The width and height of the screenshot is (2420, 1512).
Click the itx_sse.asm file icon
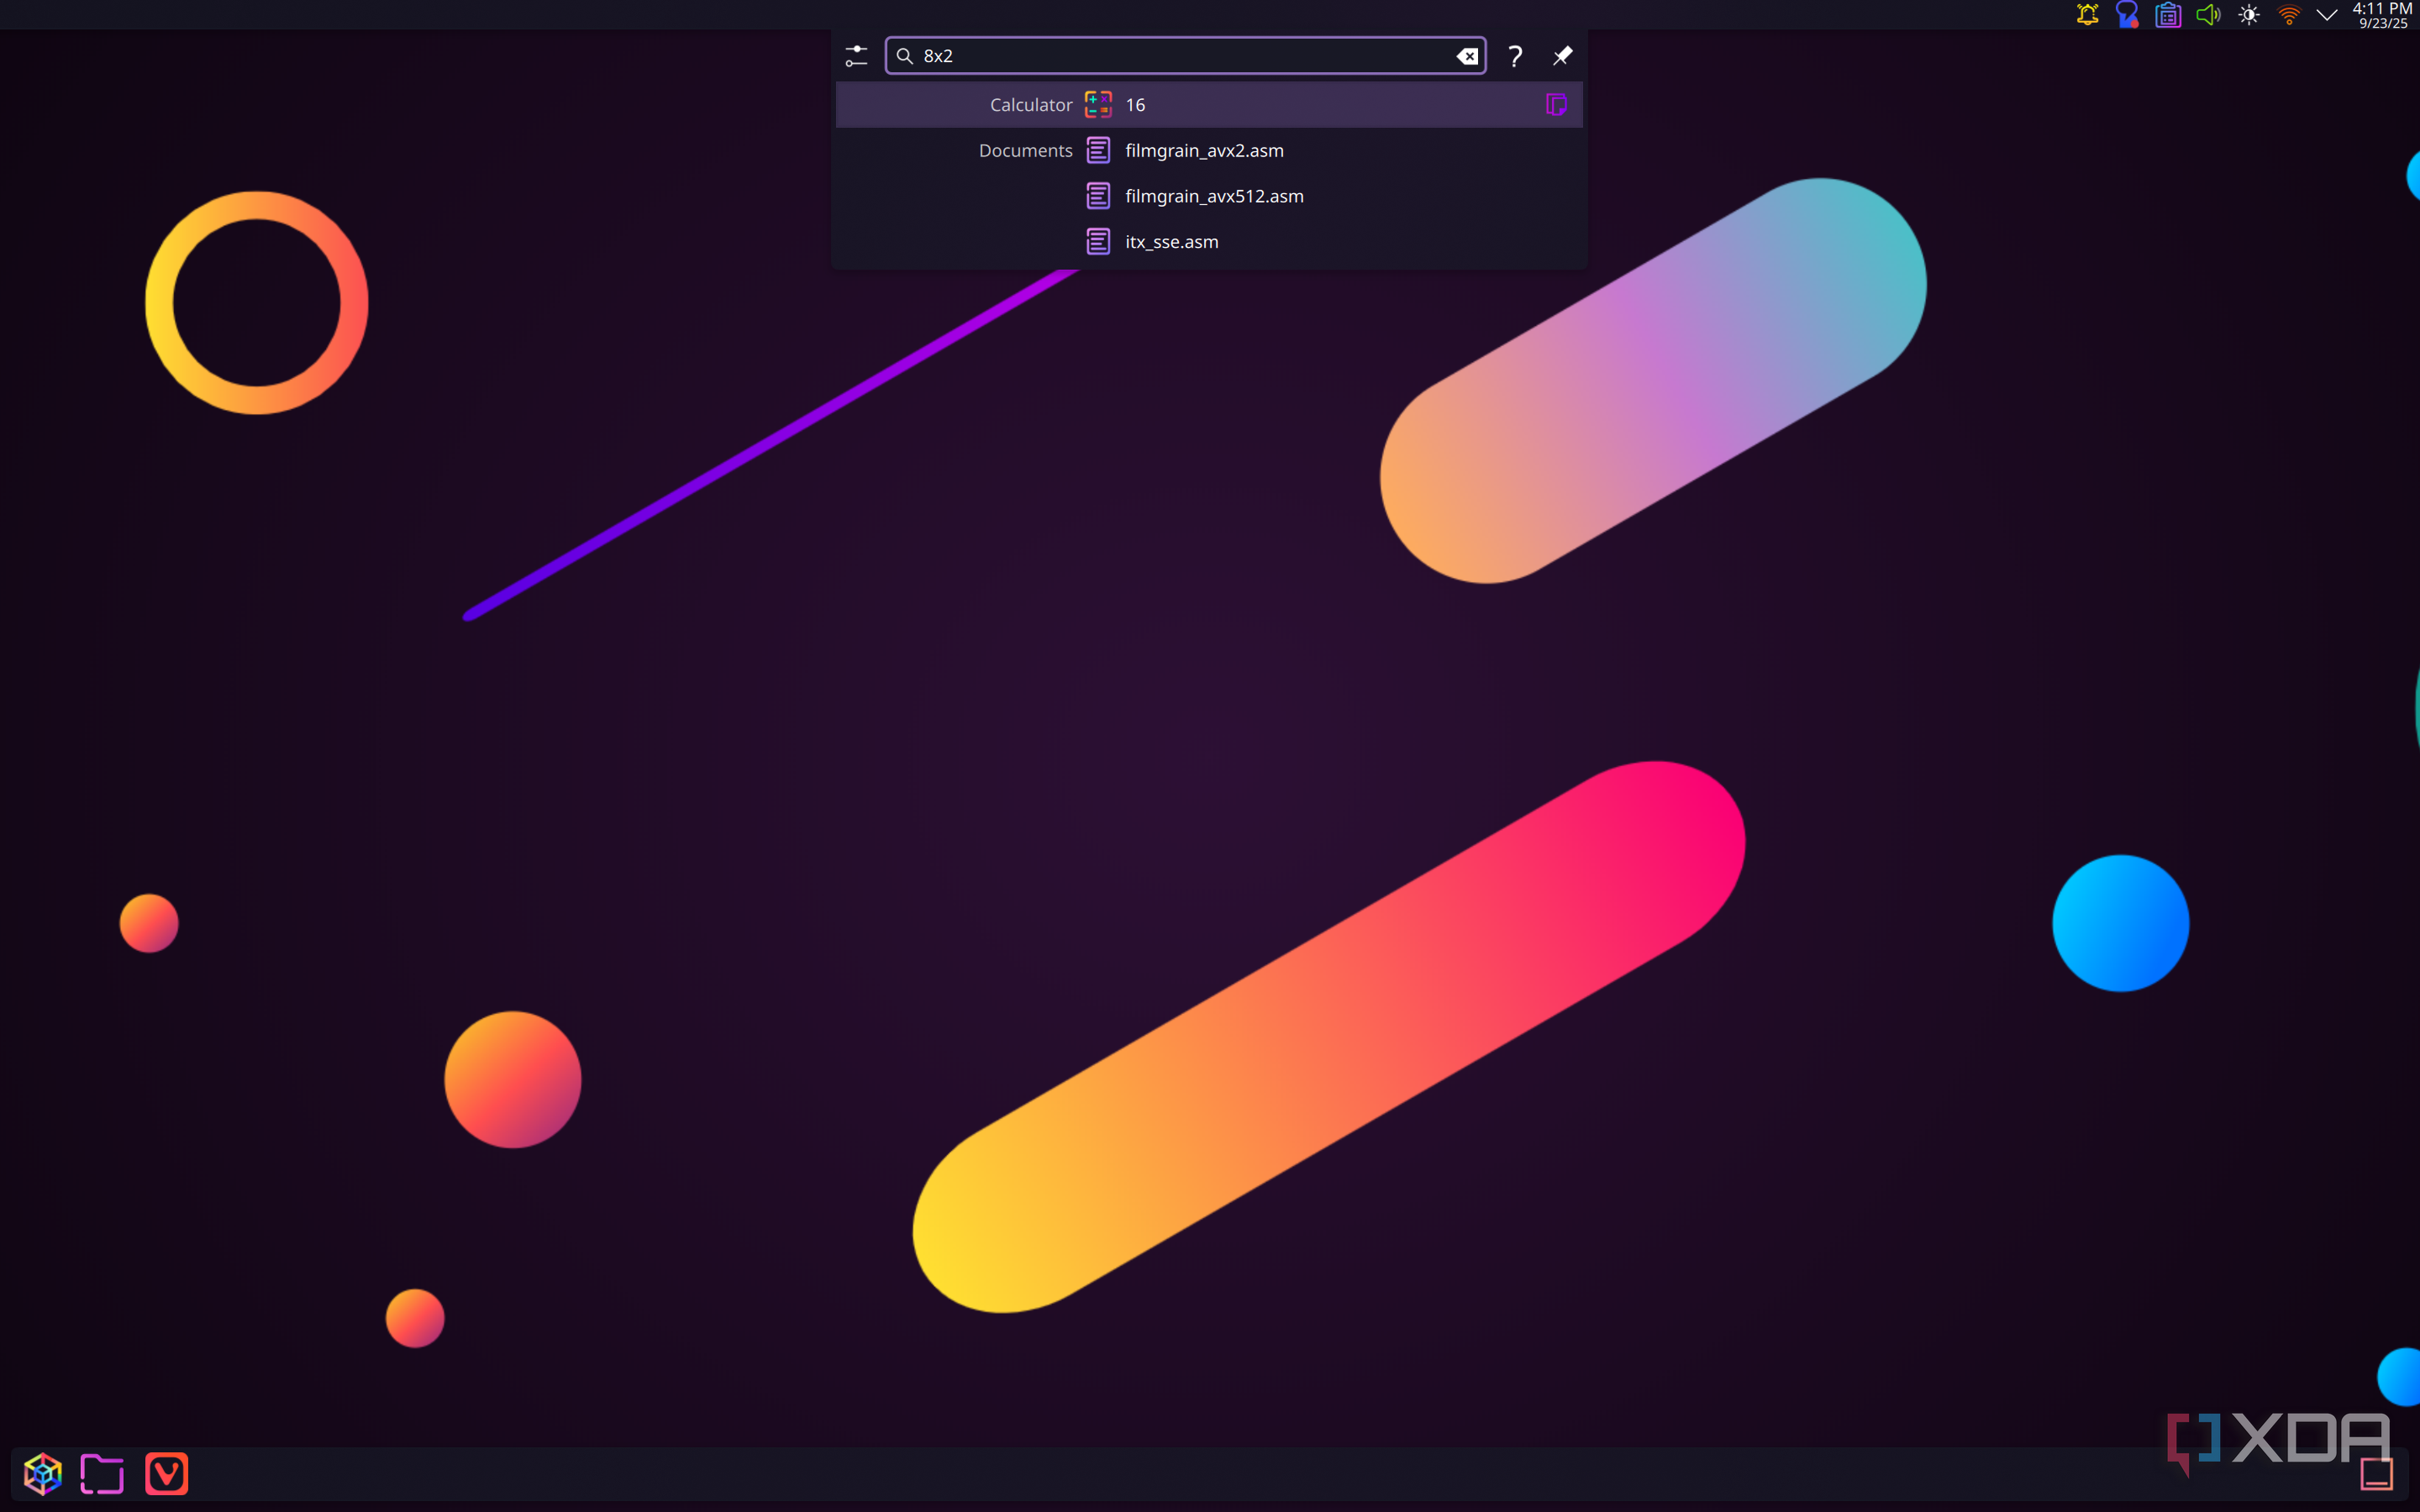1098,242
